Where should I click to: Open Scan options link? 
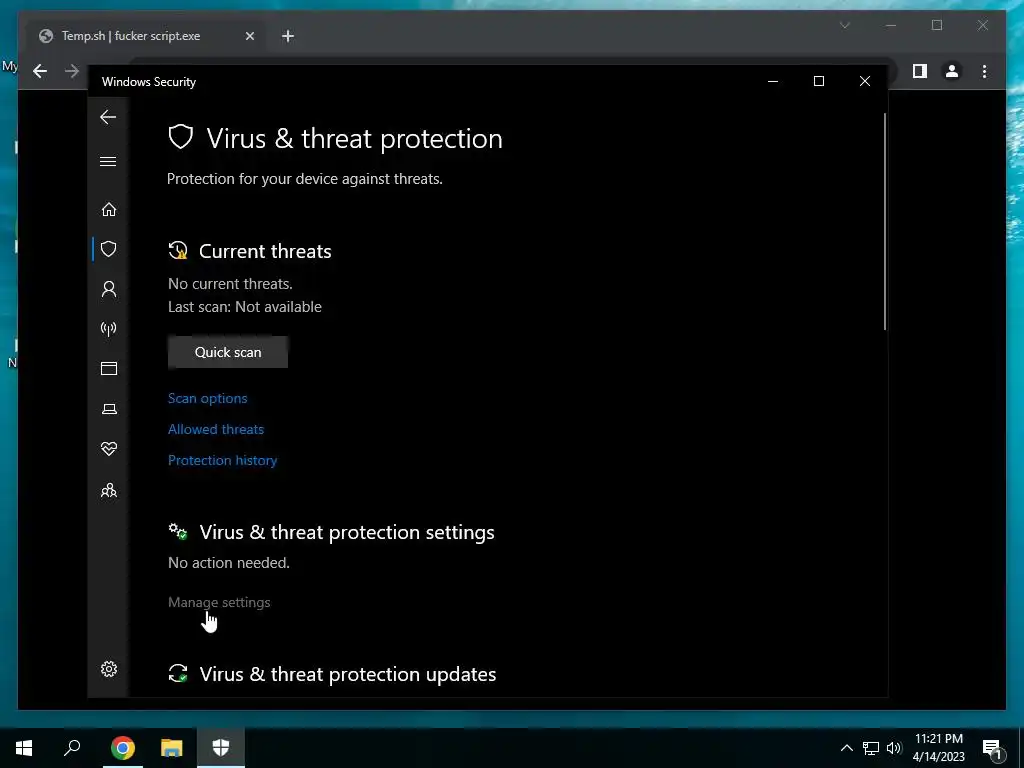click(x=208, y=398)
